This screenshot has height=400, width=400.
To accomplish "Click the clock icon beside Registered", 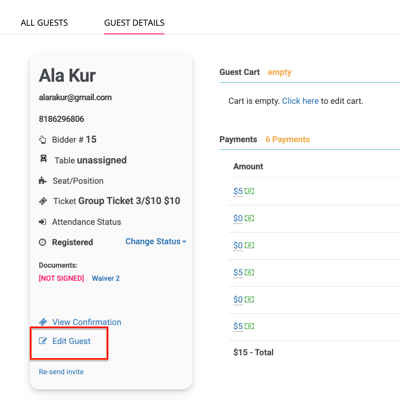I will [42, 242].
